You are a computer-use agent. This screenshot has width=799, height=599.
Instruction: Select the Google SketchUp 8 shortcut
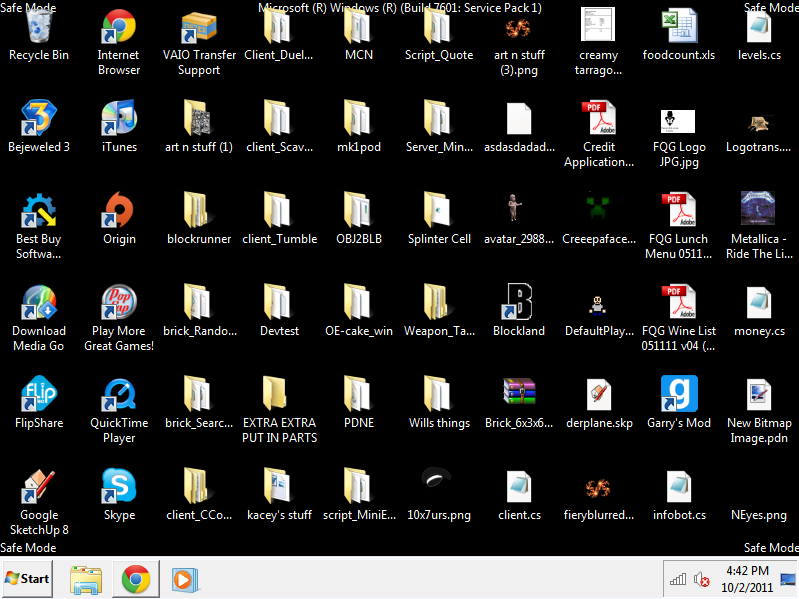(39, 488)
